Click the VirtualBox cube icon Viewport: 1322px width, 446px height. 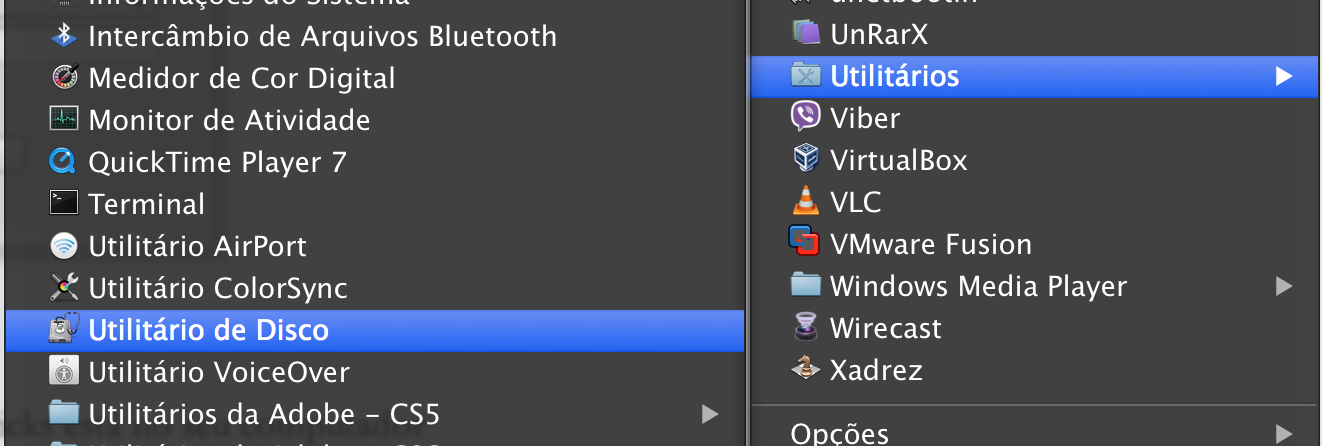(805, 160)
